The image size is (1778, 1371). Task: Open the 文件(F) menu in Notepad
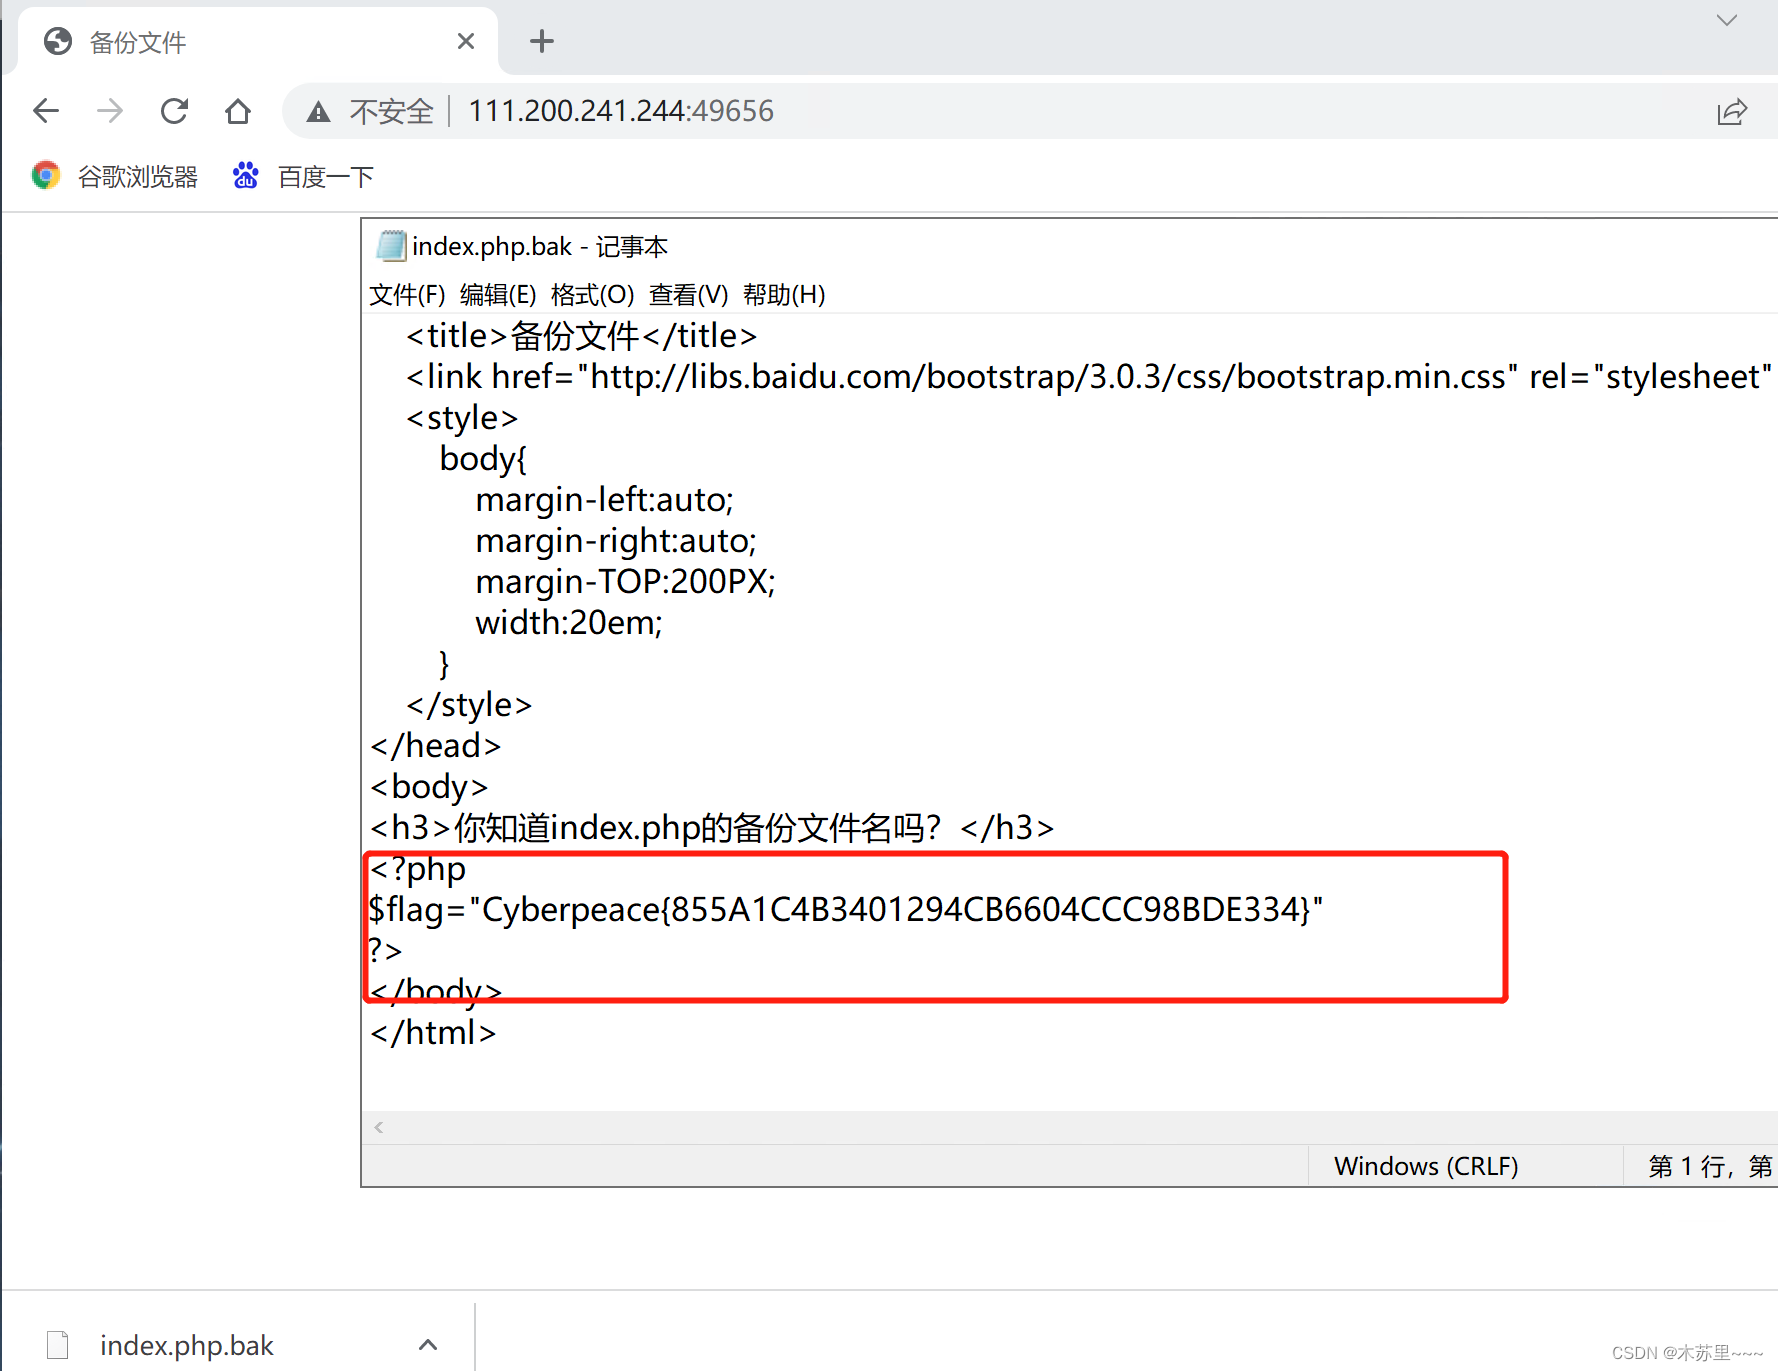coord(407,295)
